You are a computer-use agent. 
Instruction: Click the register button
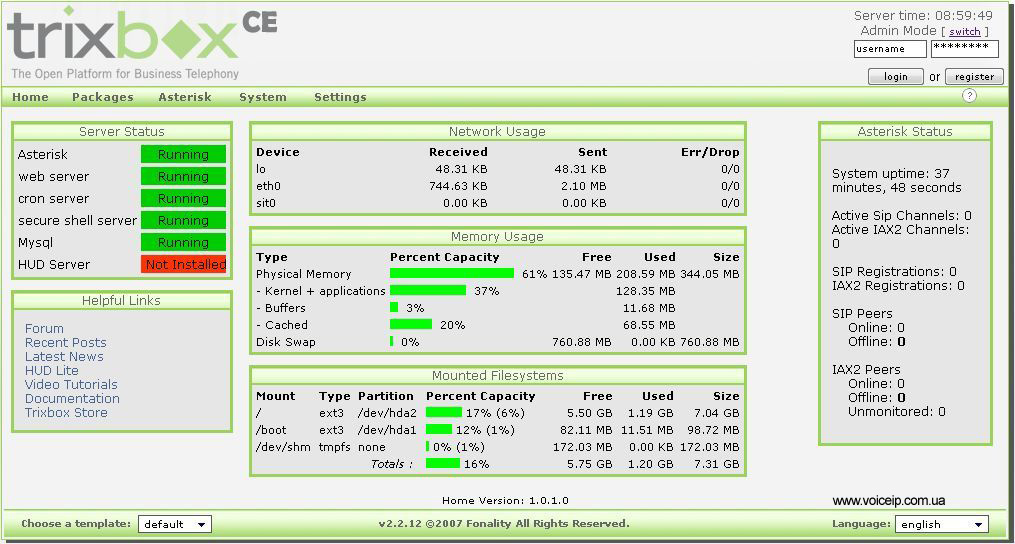click(974, 76)
